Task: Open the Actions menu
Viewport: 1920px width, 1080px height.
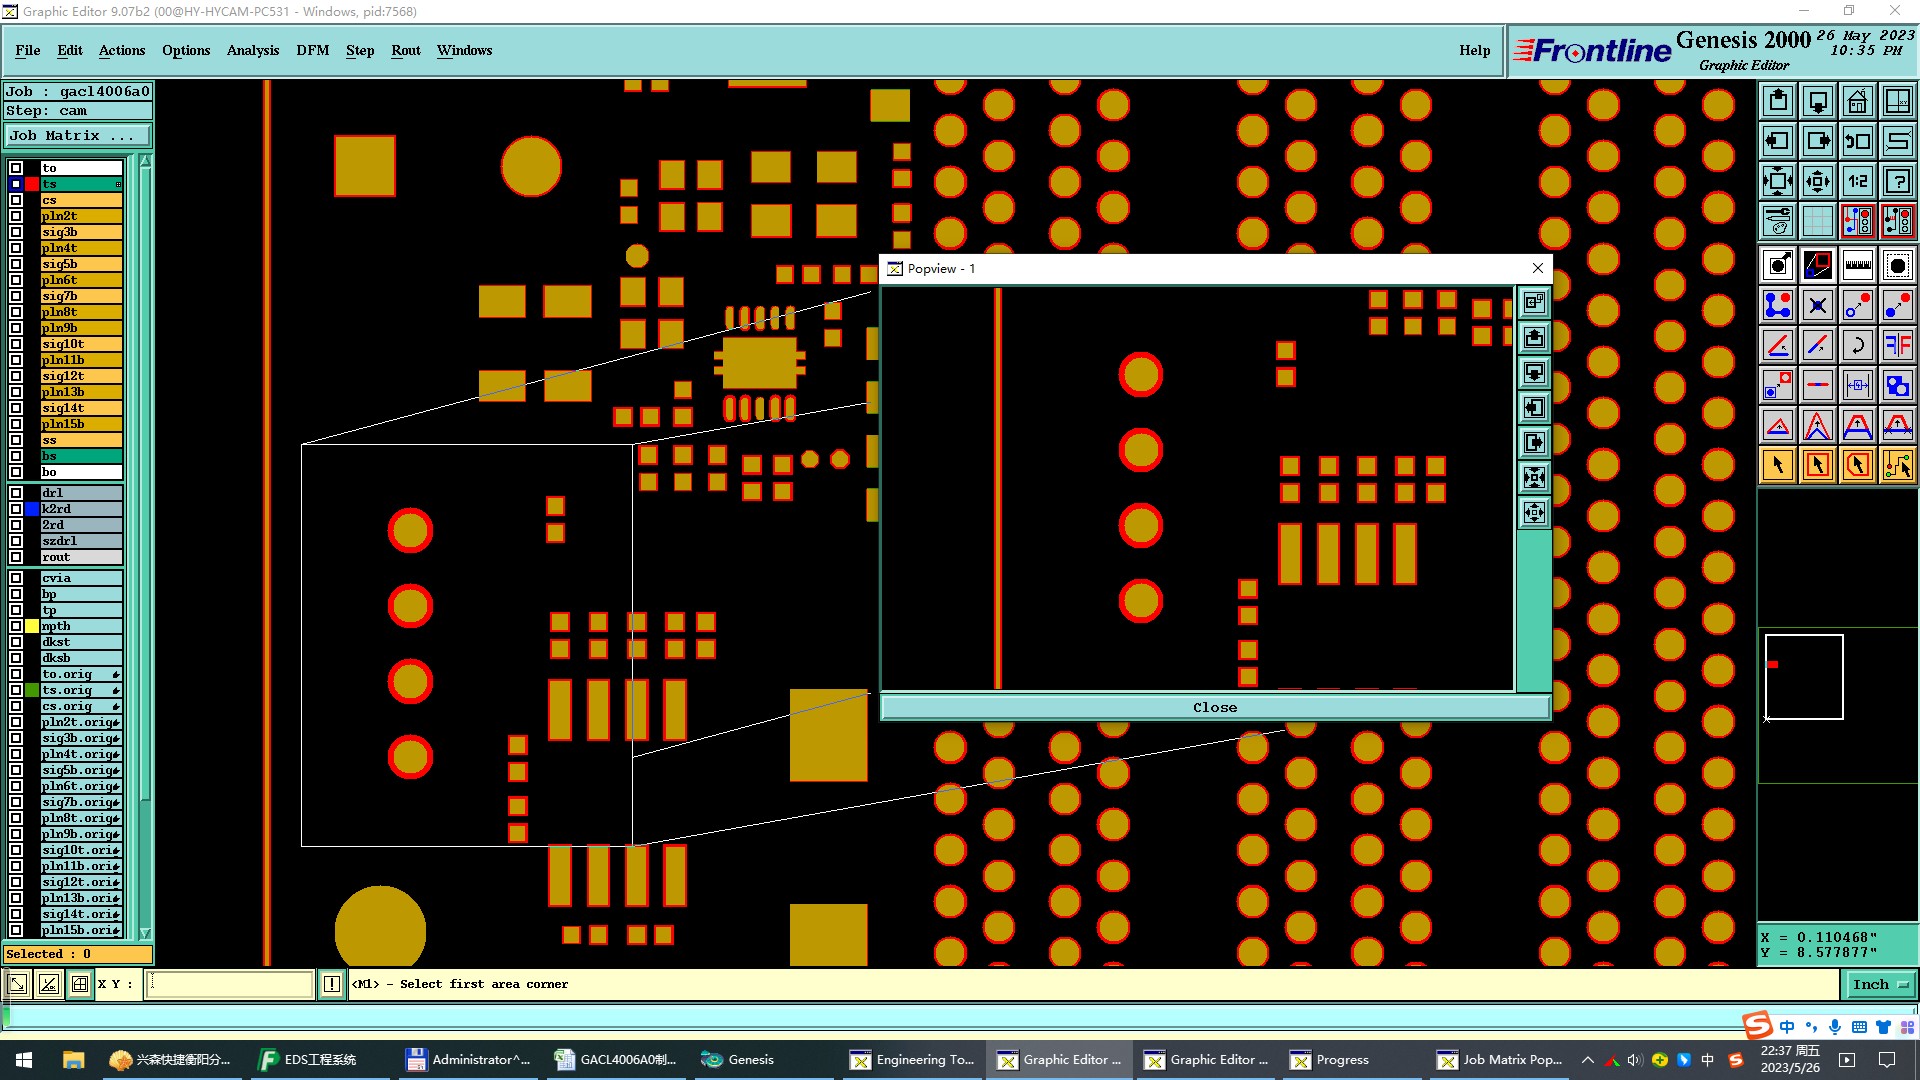Action: 122,50
